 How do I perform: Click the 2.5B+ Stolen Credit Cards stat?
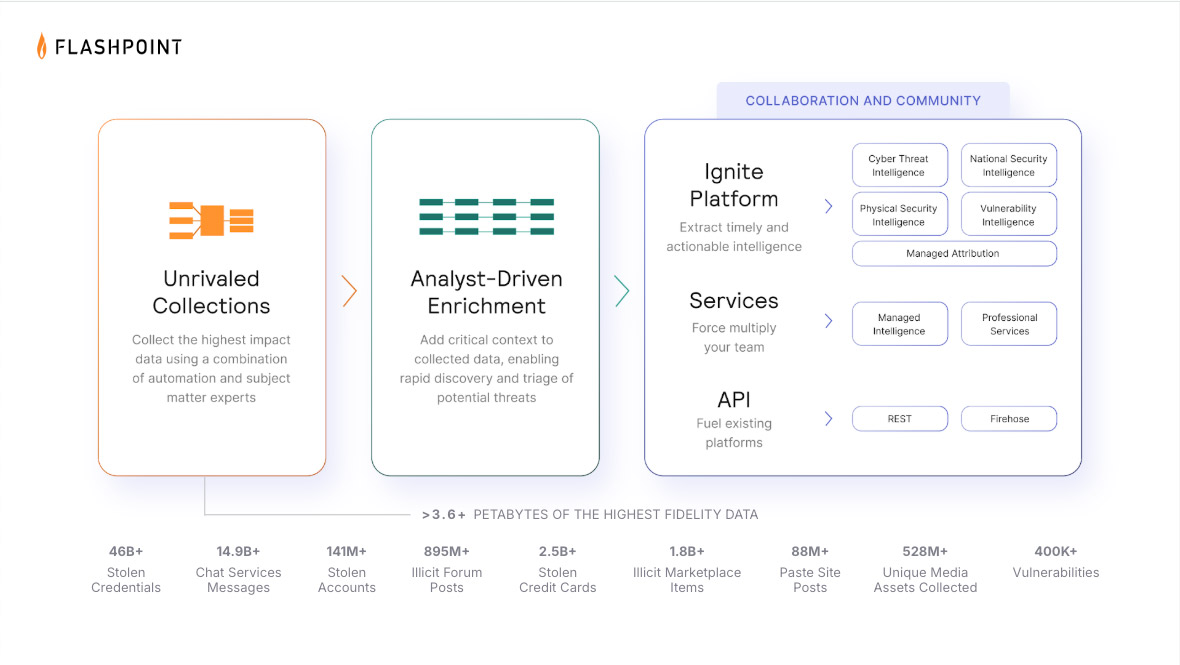[558, 569]
